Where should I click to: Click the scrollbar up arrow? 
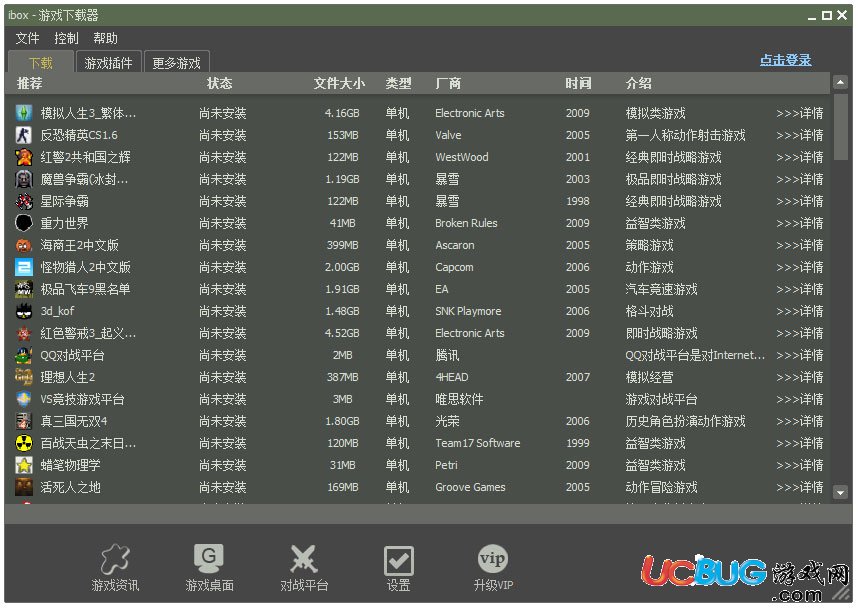pyautogui.click(x=840, y=83)
